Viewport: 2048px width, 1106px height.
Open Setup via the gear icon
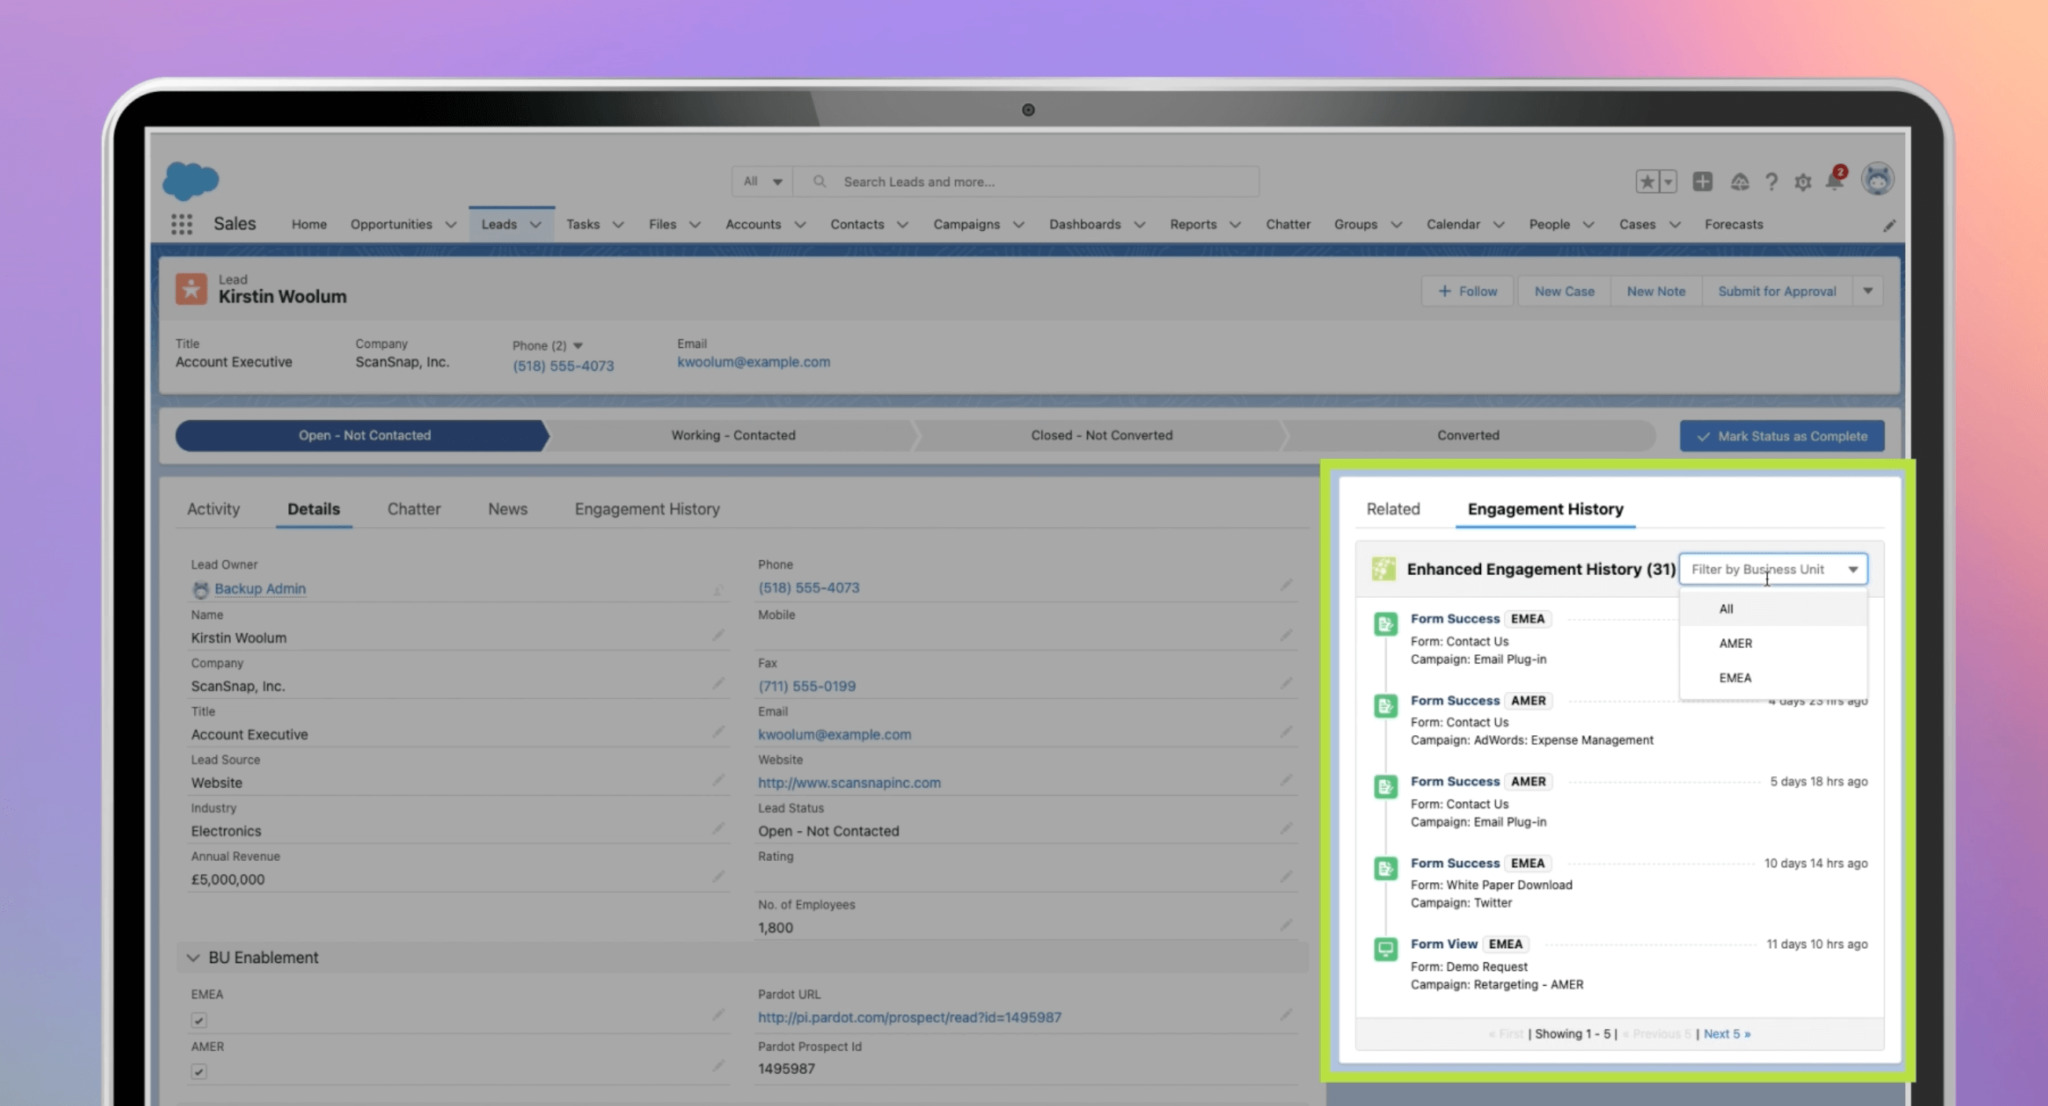click(x=1804, y=181)
